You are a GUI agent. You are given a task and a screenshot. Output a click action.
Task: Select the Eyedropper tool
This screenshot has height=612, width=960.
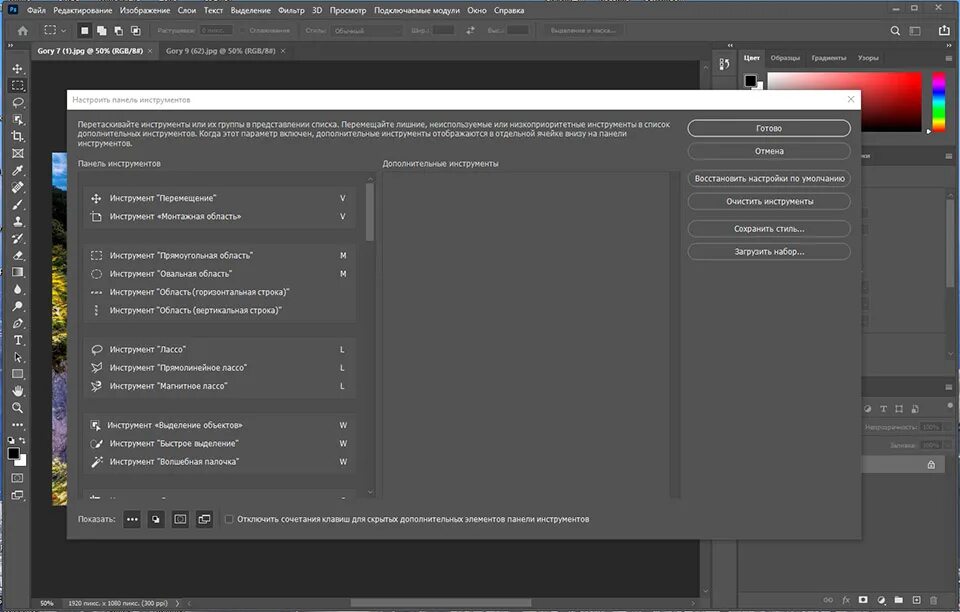point(18,170)
